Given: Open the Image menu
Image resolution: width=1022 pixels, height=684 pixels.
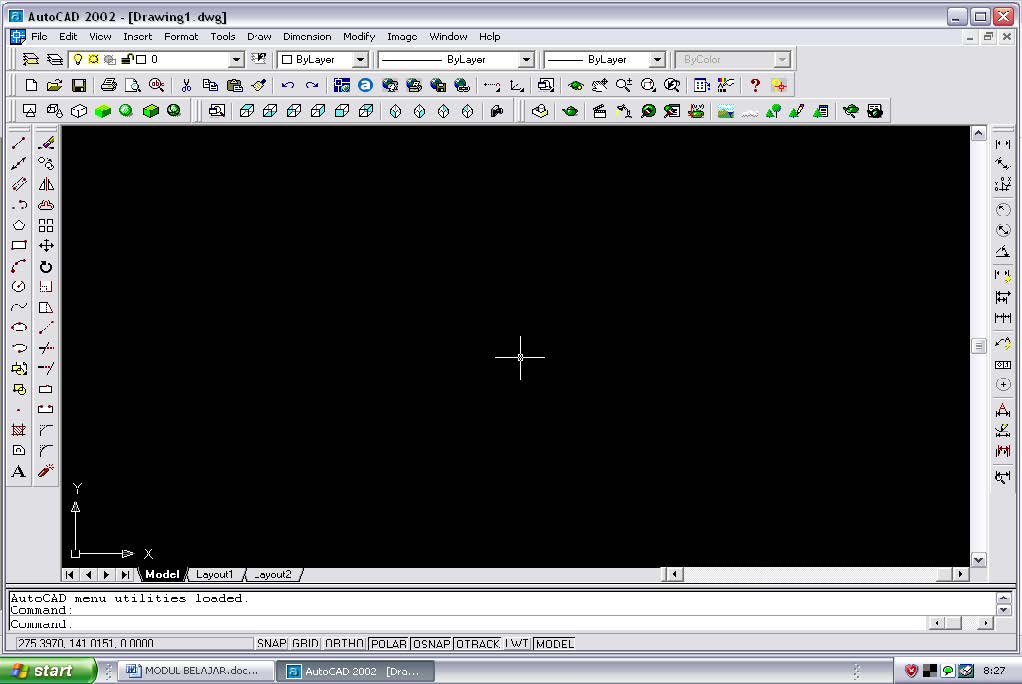Looking at the screenshot, I should (402, 37).
